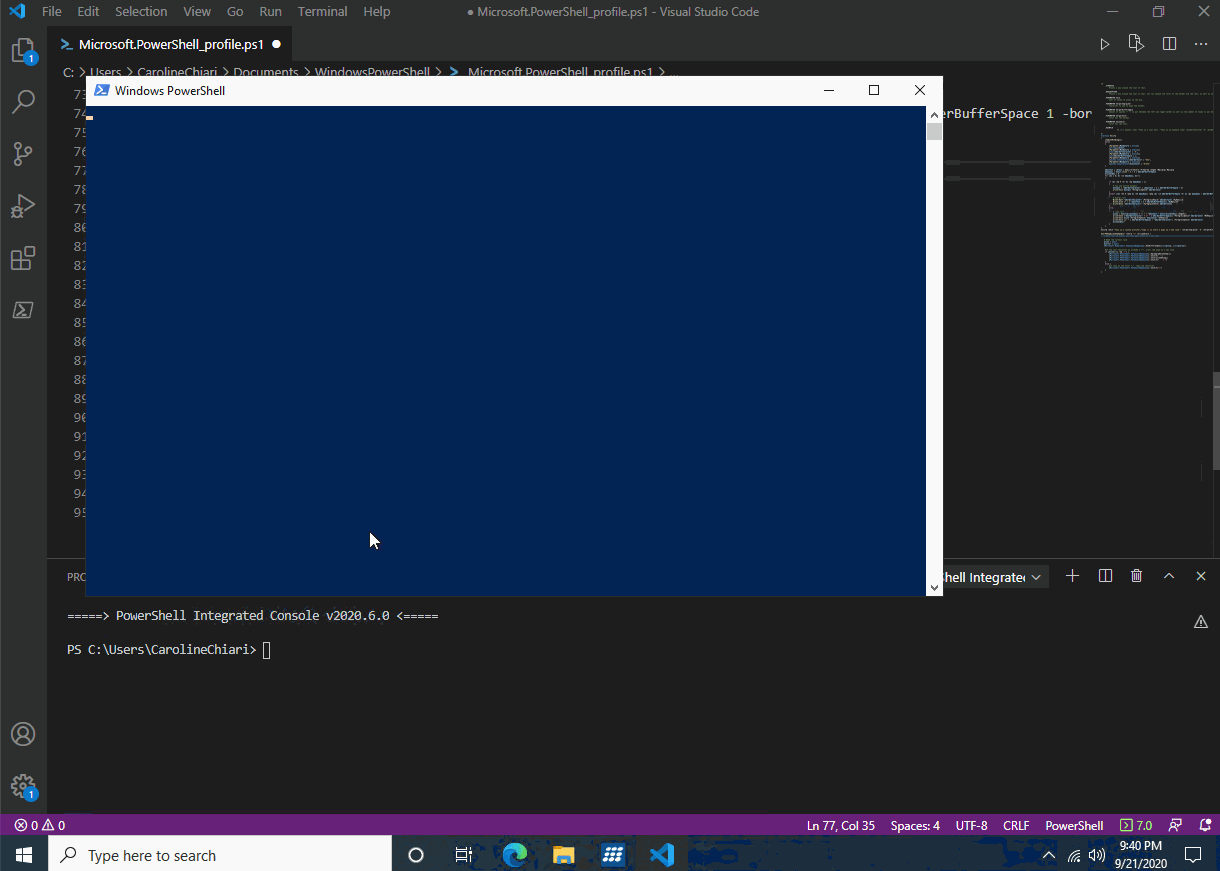Open the volume control in system tray

pos(1097,856)
